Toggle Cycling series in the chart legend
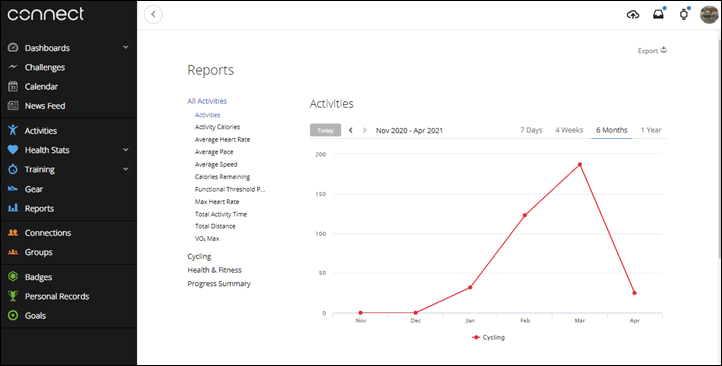Image resolution: width=722 pixels, height=366 pixels. point(489,337)
